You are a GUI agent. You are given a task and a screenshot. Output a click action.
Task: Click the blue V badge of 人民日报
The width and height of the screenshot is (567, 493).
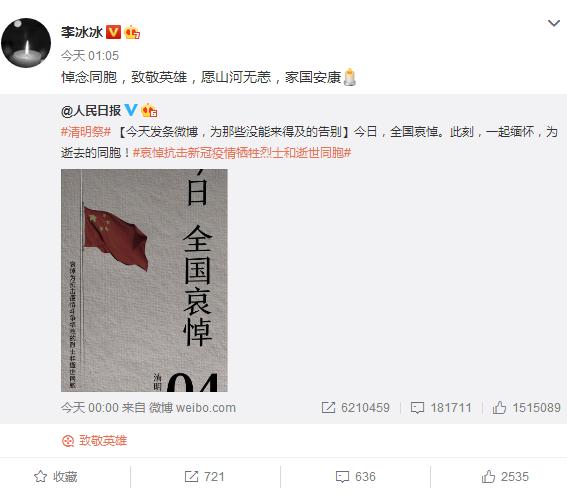(131, 110)
